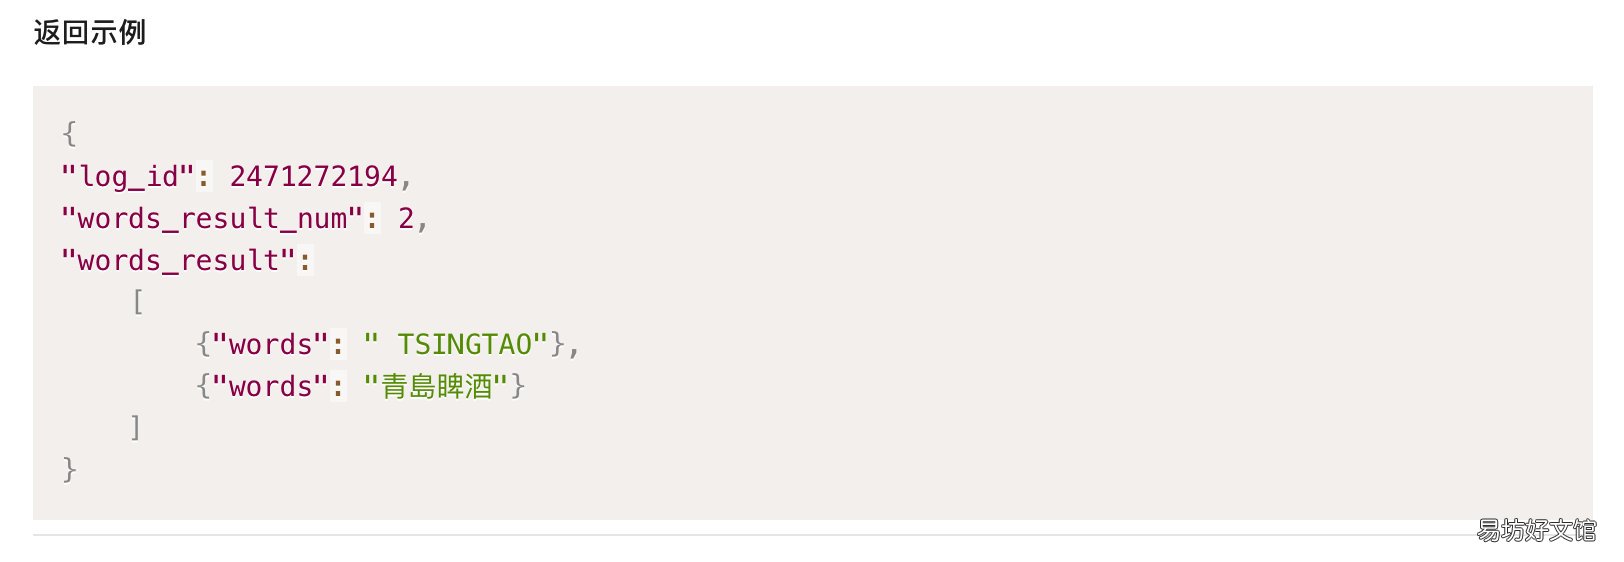Select the TSINGTAO string value

(456, 345)
